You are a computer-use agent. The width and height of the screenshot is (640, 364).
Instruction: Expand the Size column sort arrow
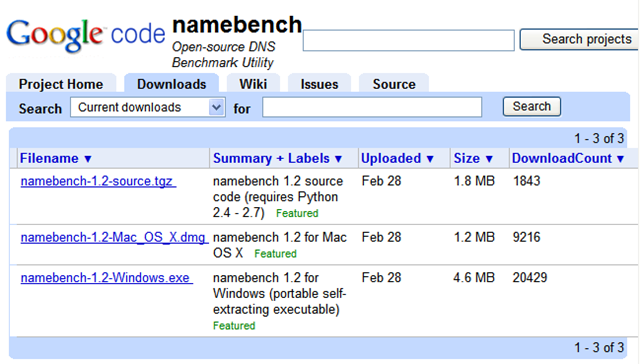click(489, 159)
